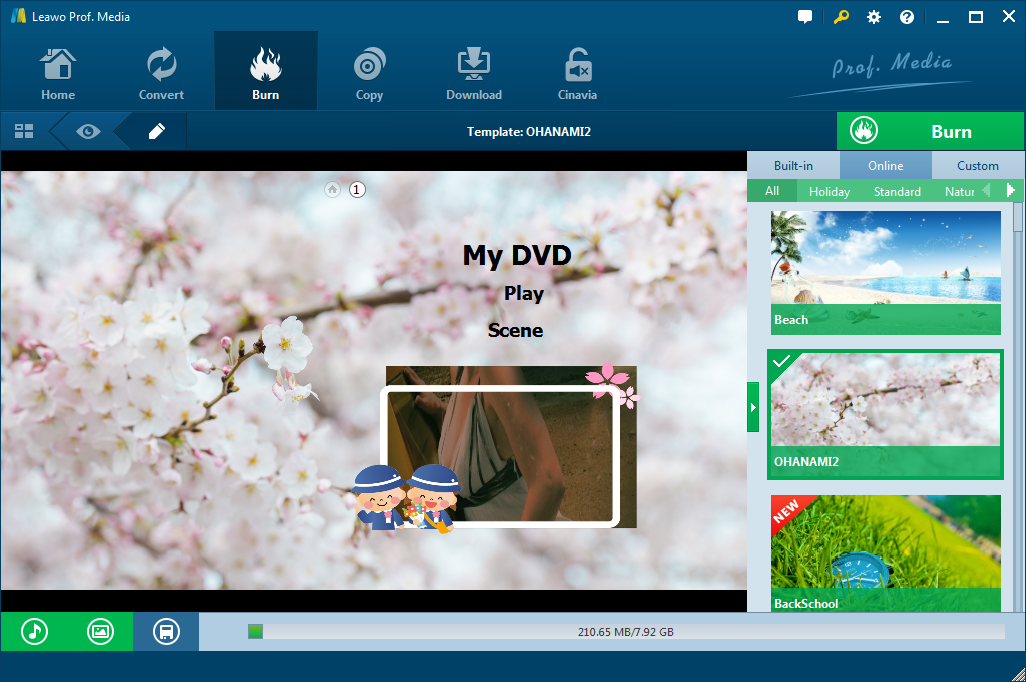Click the background music note icon
This screenshot has height=682, width=1026.
point(35,632)
